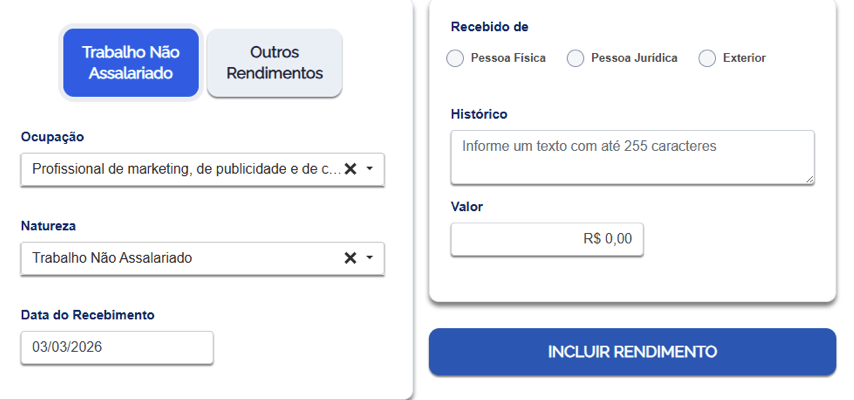Image resolution: width=854 pixels, height=400 pixels.
Task: Focus the Data do Recebimento date field
Action: [117, 348]
